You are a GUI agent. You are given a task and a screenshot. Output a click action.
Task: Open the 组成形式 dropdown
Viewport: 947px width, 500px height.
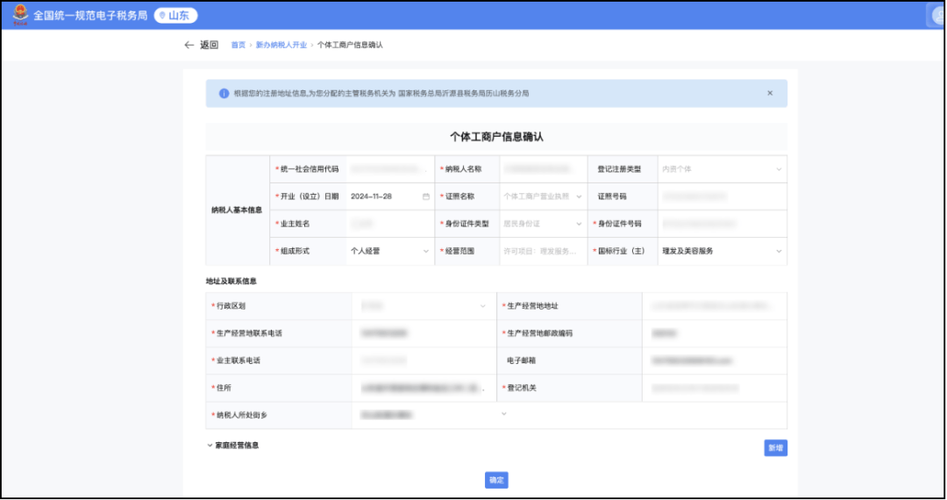tap(390, 251)
